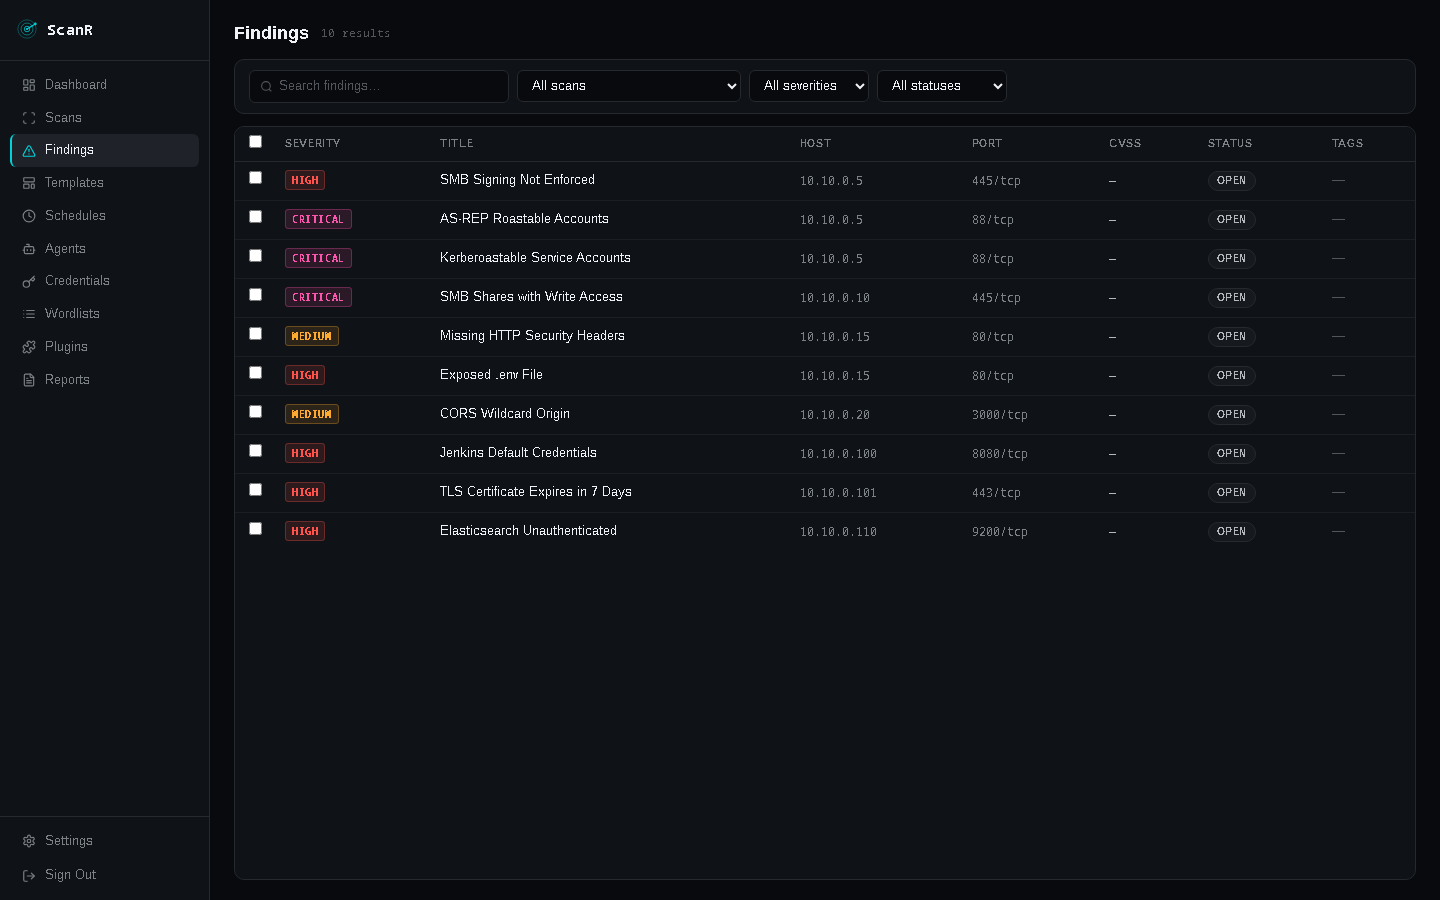Open Dashboard via its grid icon
Screen dimensions: 1440x900
[29, 85]
